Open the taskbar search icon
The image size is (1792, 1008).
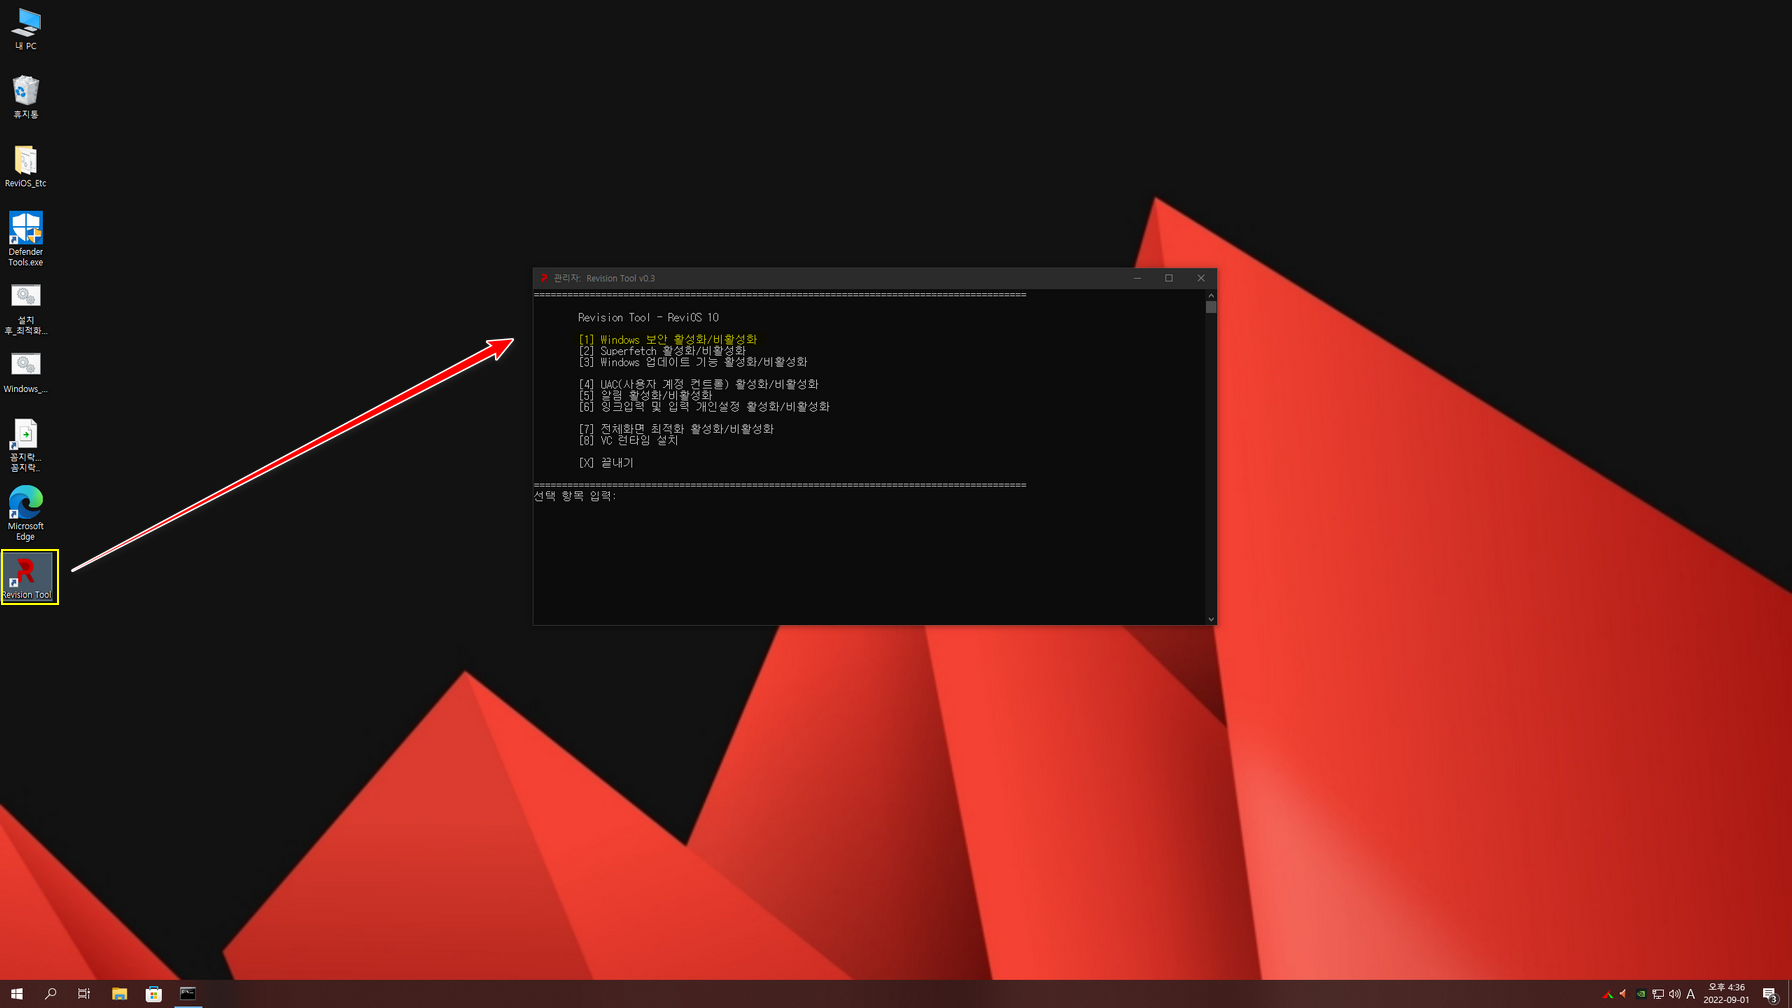click(50, 994)
